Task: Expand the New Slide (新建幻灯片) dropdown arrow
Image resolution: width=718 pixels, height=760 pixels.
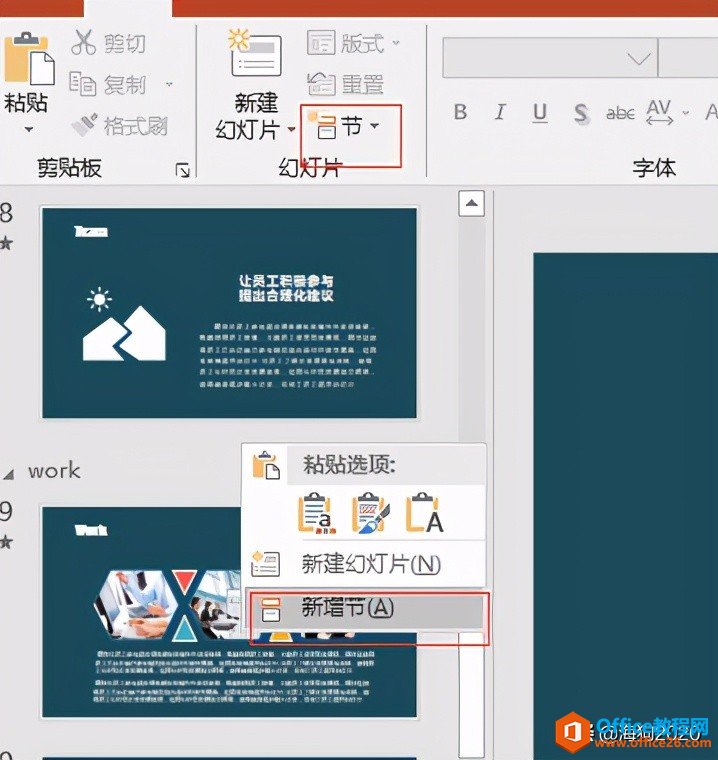Action: [291, 129]
